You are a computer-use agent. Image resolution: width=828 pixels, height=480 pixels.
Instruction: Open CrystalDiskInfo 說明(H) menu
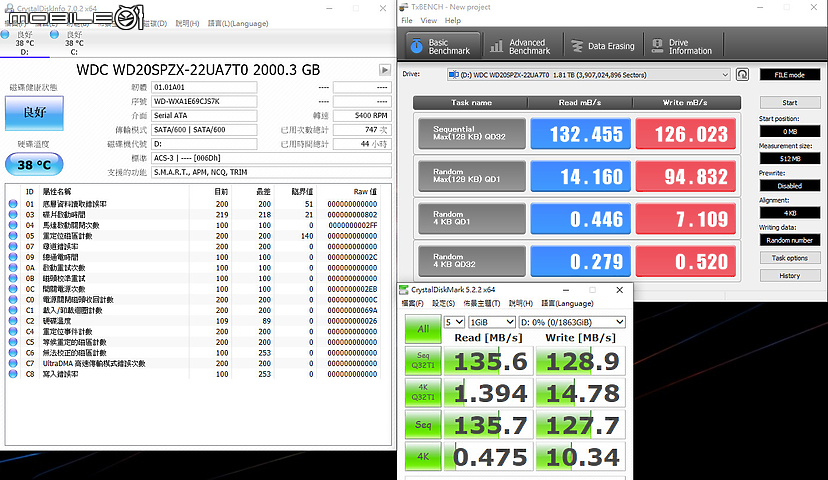(x=187, y=24)
